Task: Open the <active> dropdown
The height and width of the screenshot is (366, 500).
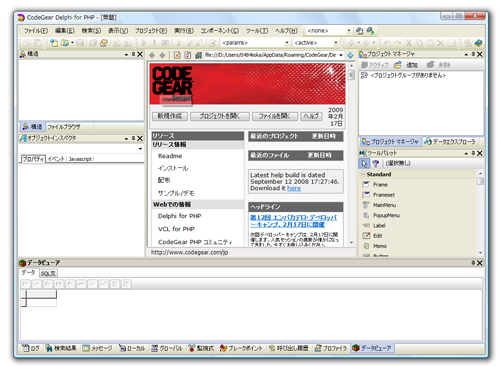Action: (x=336, y=43)
